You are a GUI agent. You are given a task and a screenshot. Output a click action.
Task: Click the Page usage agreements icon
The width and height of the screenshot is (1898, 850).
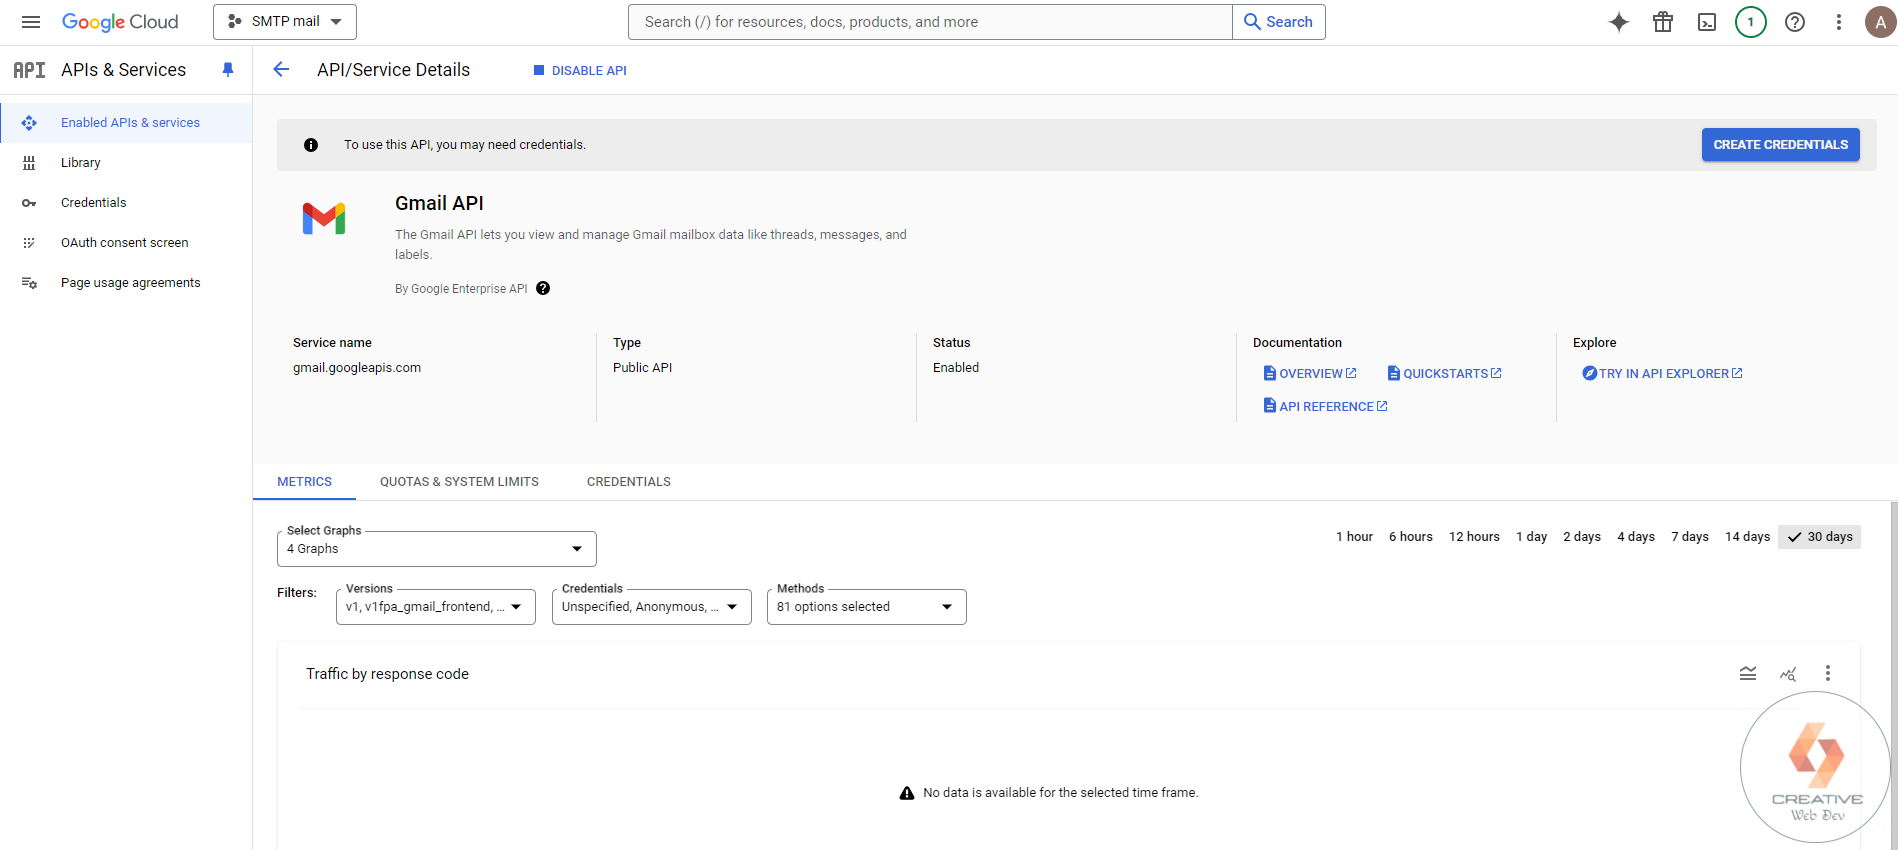point(29,283)
